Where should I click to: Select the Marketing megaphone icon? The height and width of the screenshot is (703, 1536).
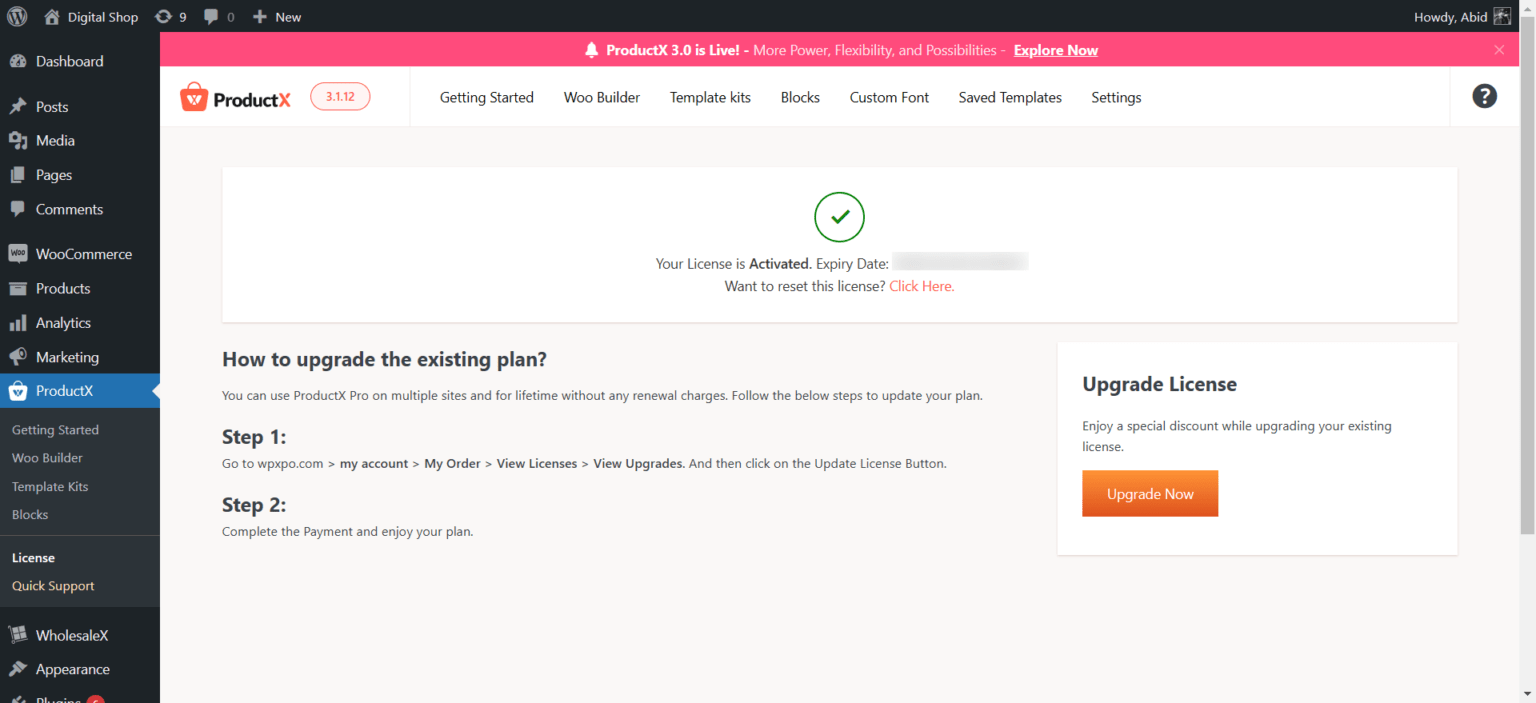coord(20,357)
